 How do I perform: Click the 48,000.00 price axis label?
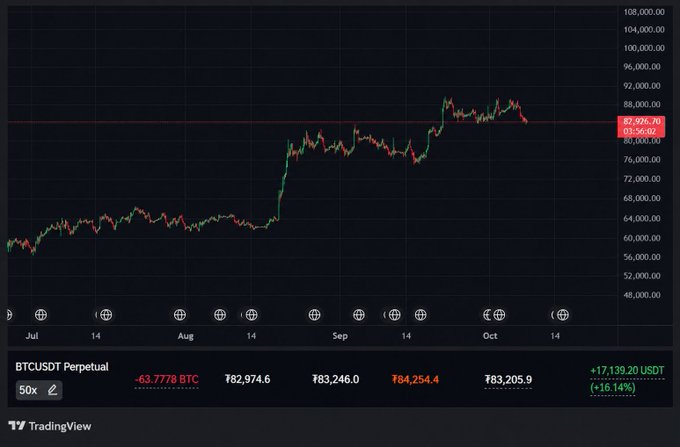tap(642, 295)
